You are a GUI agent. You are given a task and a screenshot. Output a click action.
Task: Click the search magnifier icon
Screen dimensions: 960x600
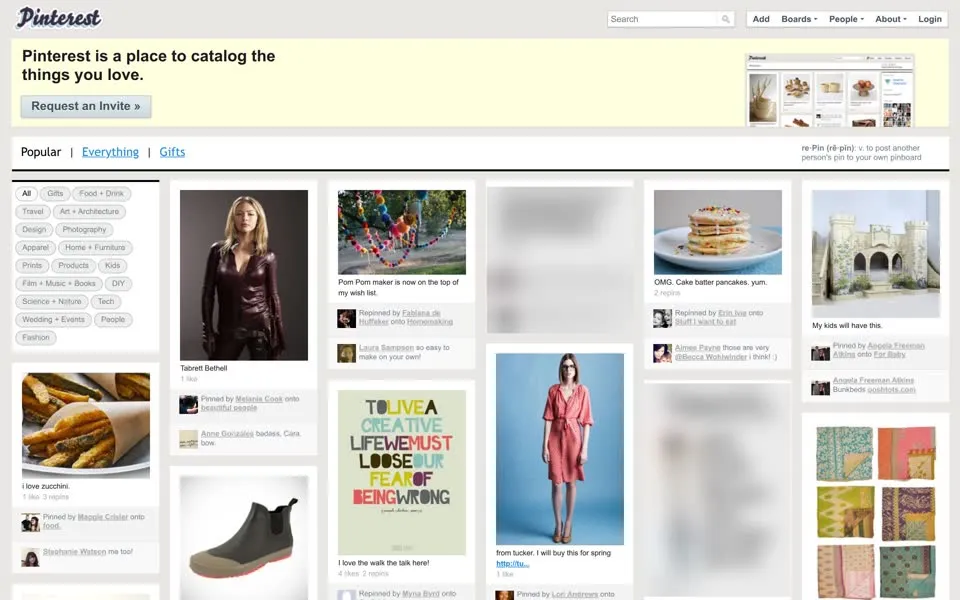pyautogui.click(x=726, y=19)
